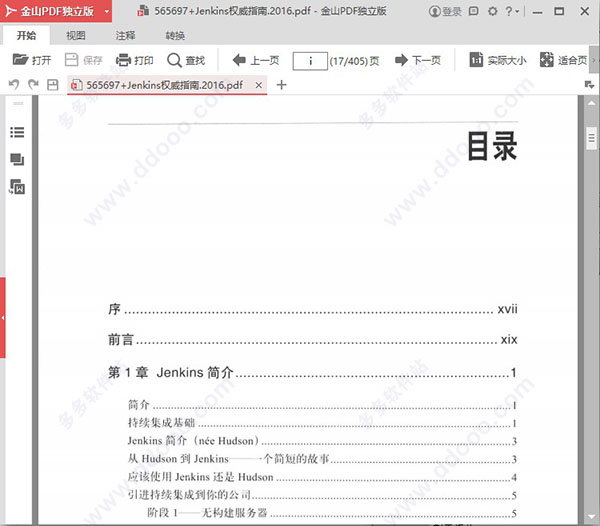This screenshot has width=600, height=526.
Task: Click the 登录 (login) button
Action: click(x=445, y=11)
